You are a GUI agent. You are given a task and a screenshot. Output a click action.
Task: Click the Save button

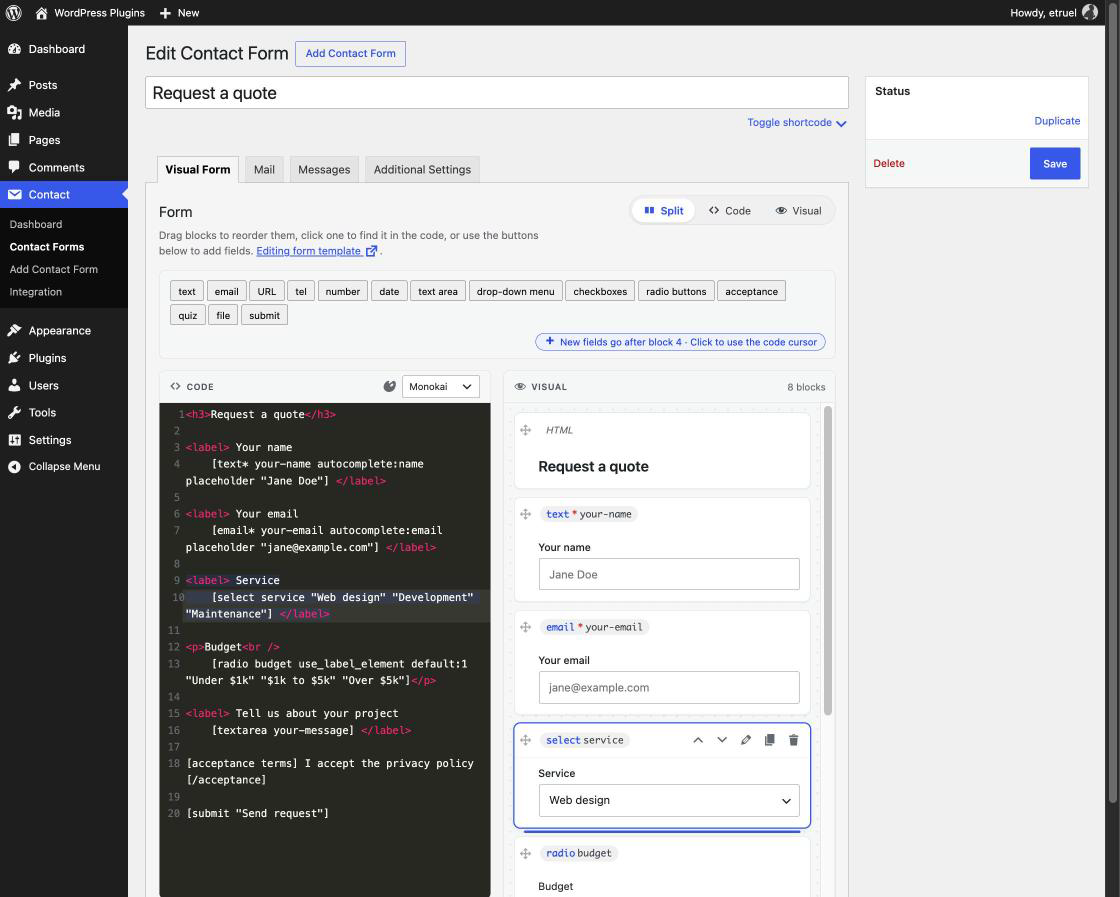coord(1054,164)
